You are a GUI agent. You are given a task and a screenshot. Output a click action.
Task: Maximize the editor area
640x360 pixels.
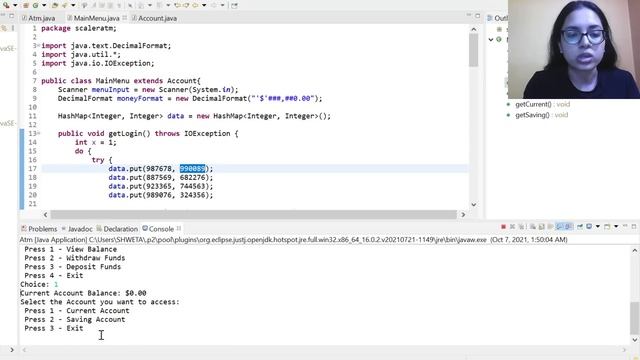[x=478, y=16]
